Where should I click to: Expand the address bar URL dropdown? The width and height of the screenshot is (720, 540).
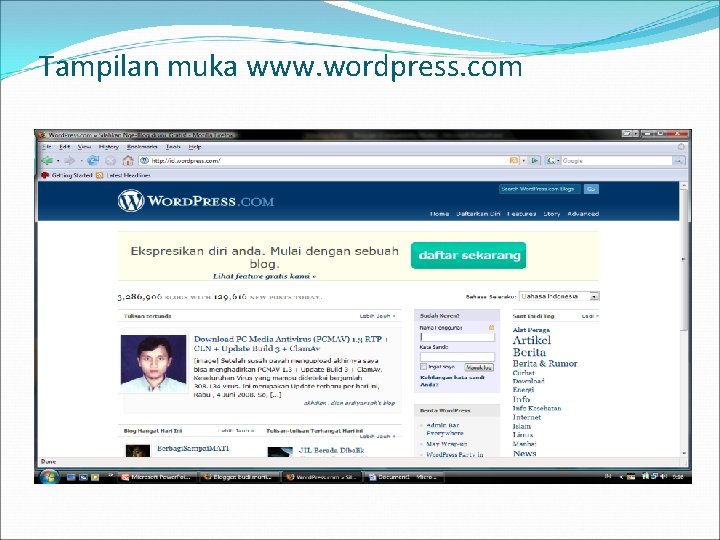pyautogui.click(x=524, y=161)
